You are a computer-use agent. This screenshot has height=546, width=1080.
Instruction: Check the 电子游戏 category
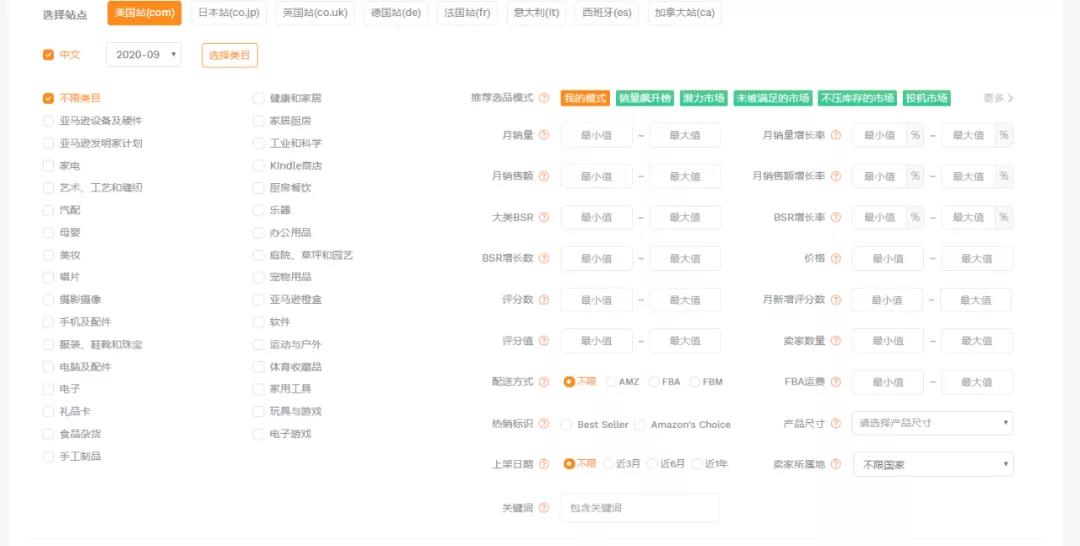258,434
